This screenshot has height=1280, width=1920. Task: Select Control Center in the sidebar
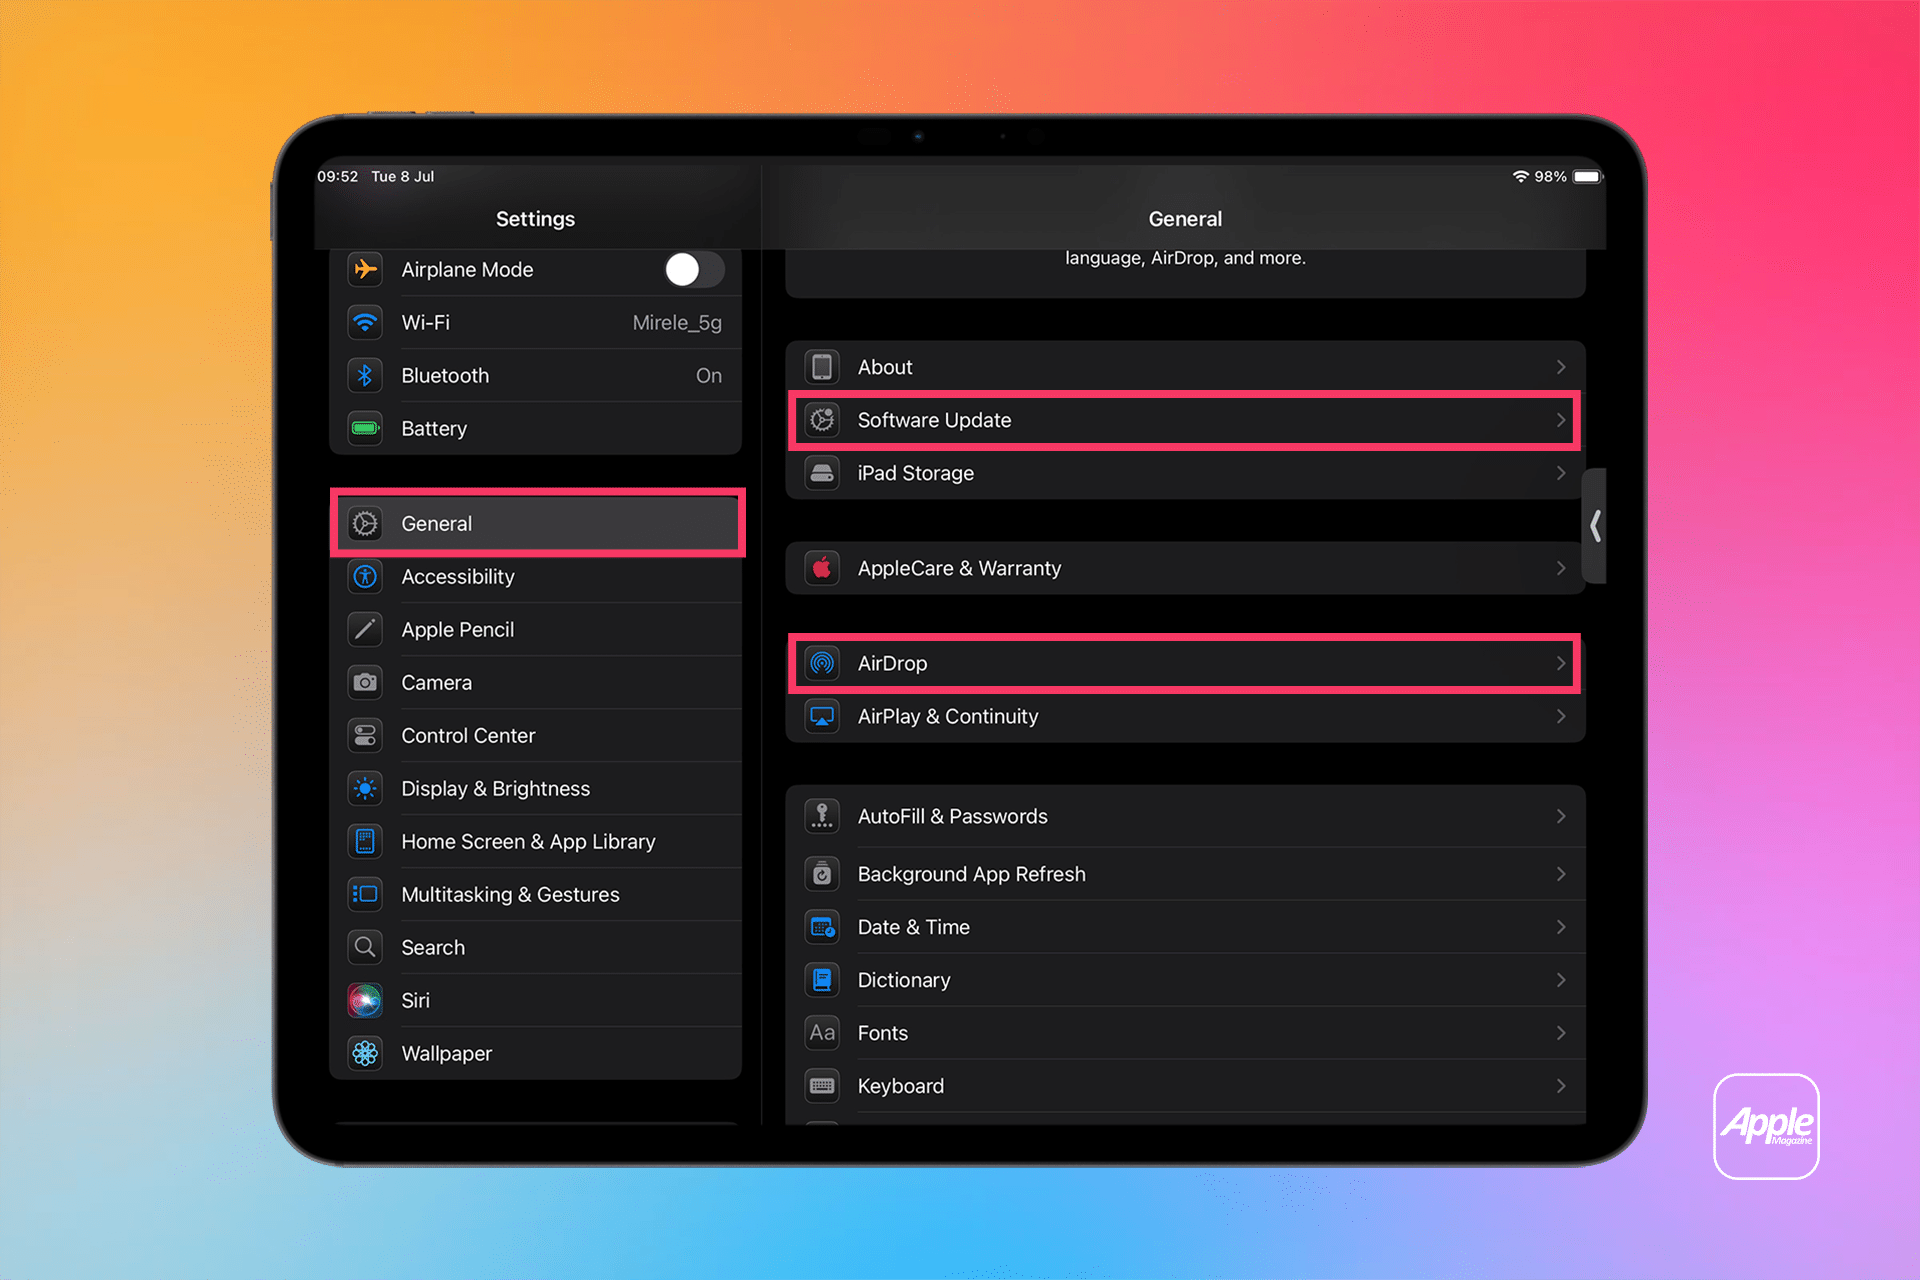537,735
